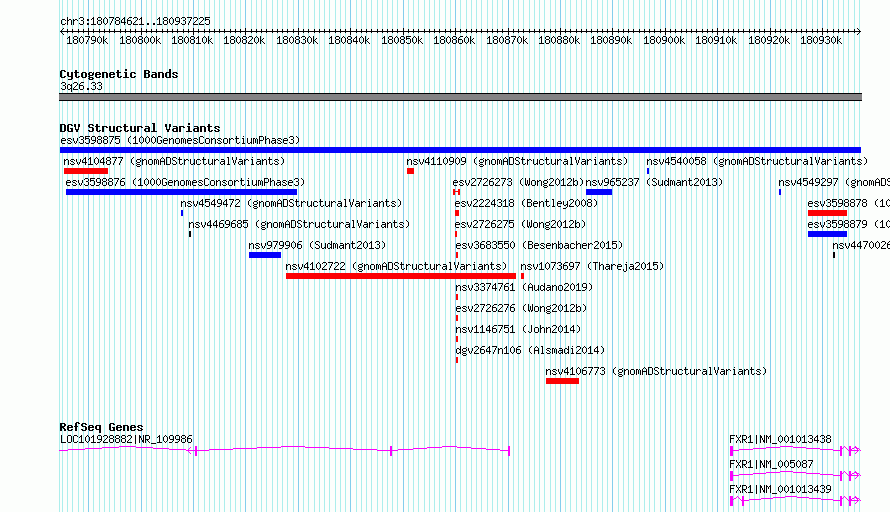This screenshot has height=512, width=890.
Task: Select the red nsv4104877 variant bar
Action: 86,171
